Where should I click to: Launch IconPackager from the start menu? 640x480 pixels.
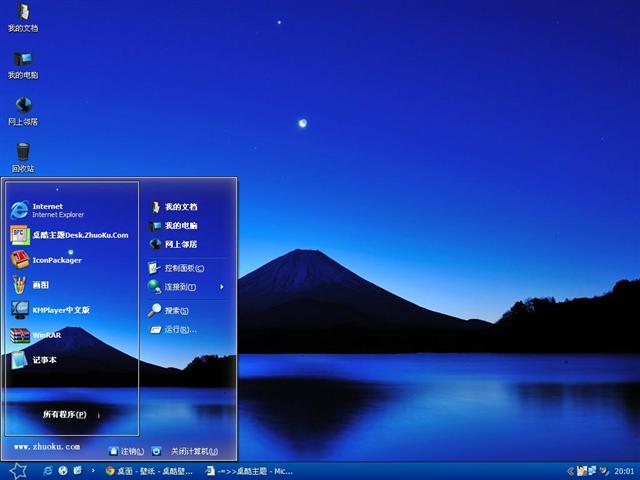pyautogui.click(x=56, y=260)
